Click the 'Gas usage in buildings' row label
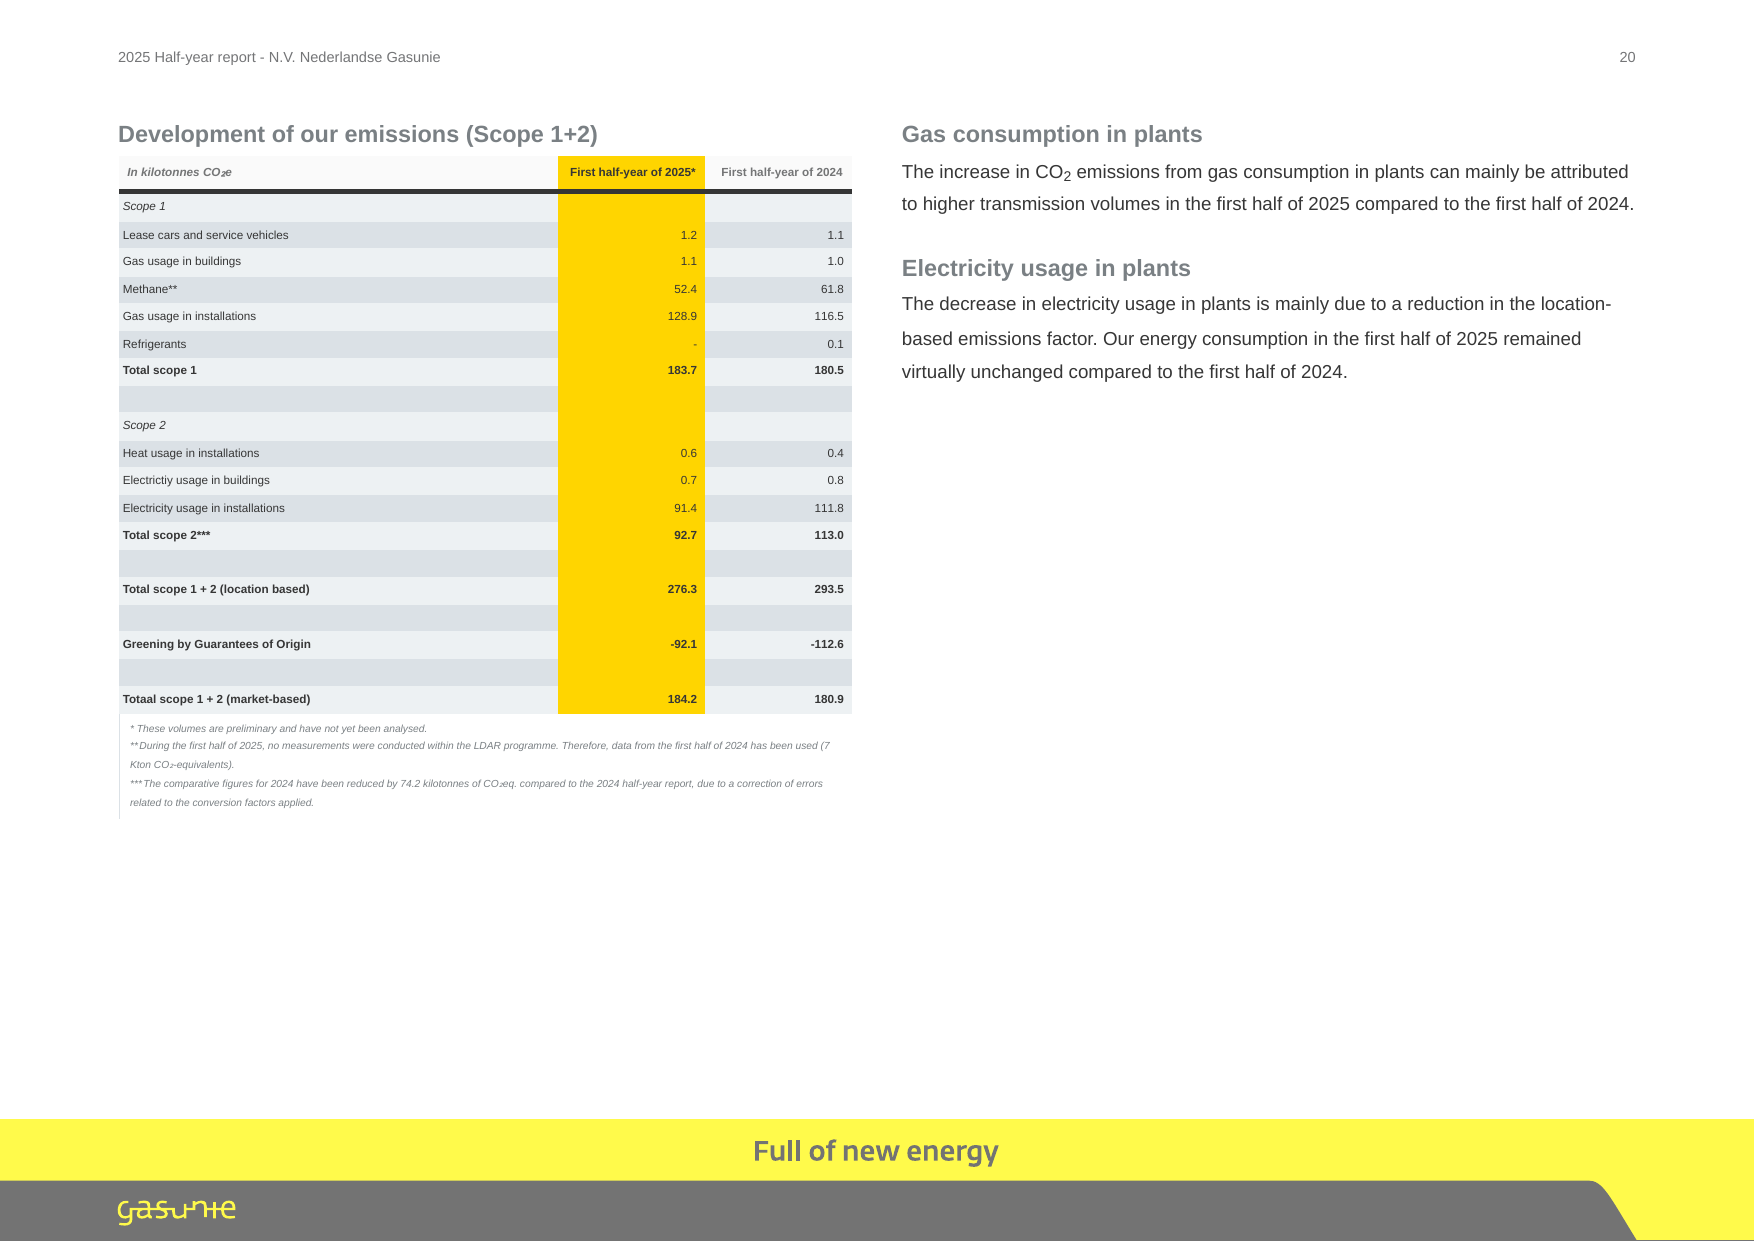1754x1242 pixels. point(181,261)
